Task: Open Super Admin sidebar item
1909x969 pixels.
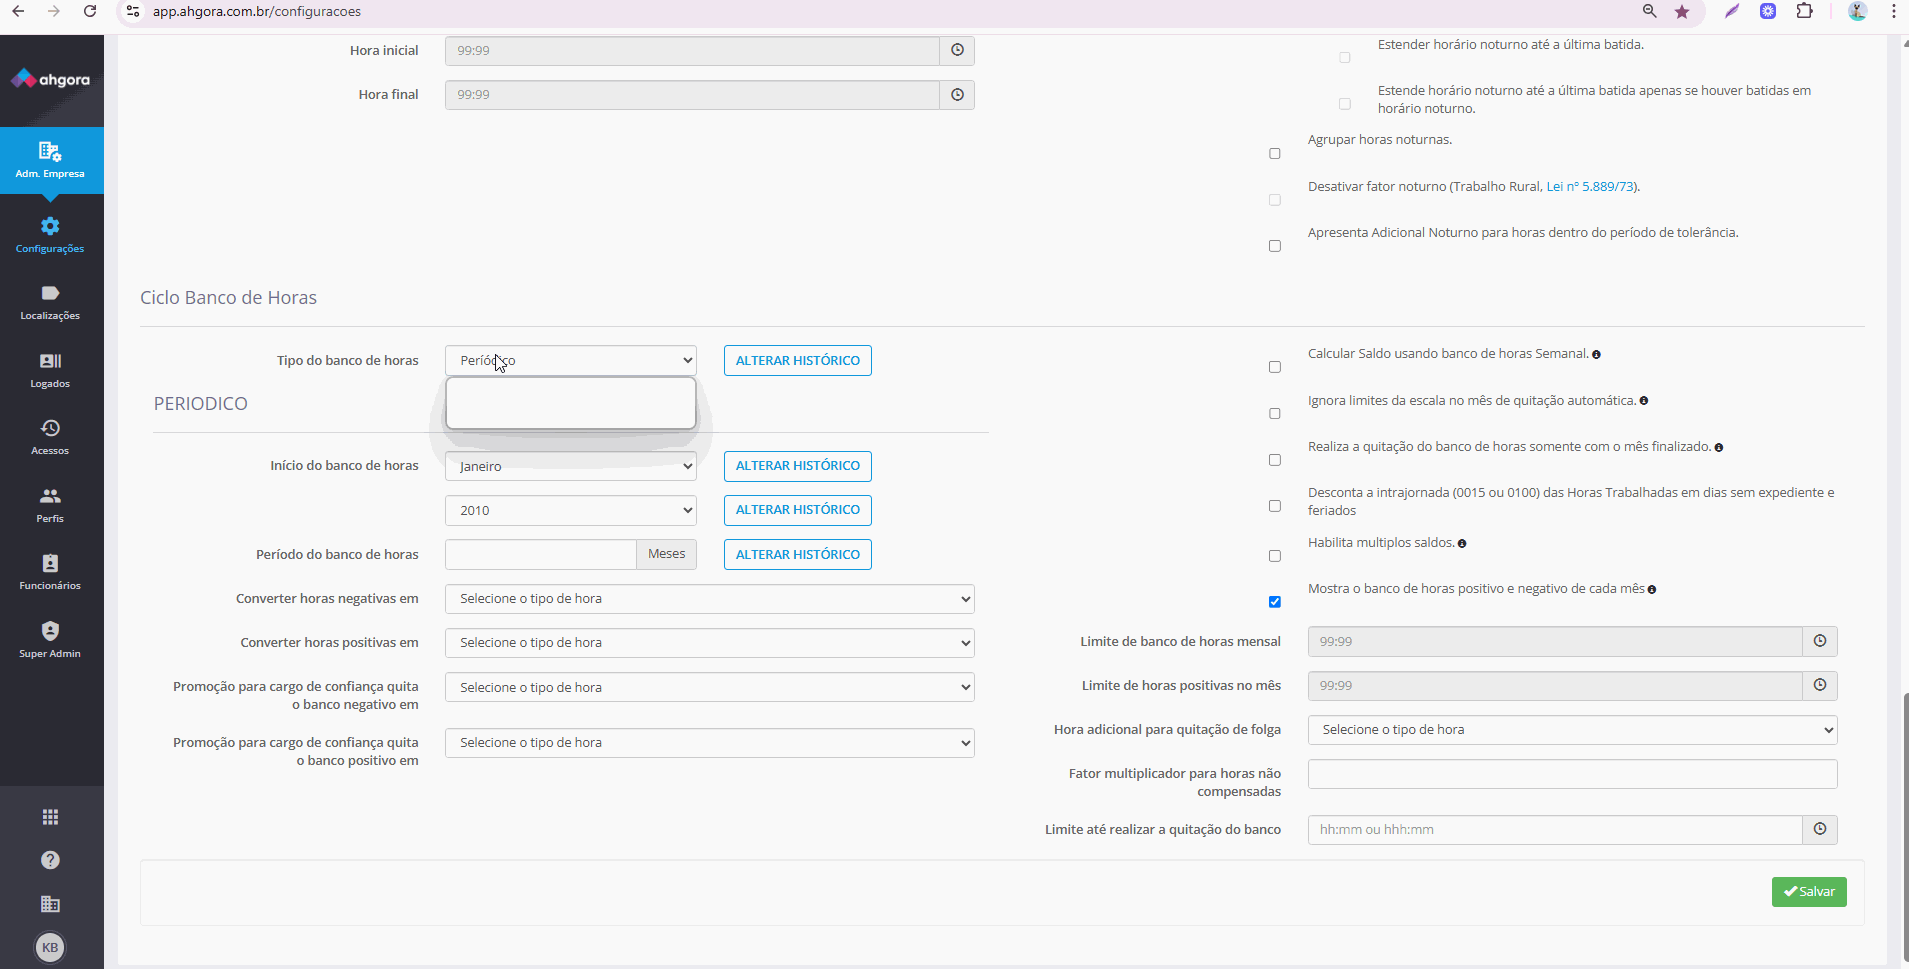Action: [x=50, y=640]
